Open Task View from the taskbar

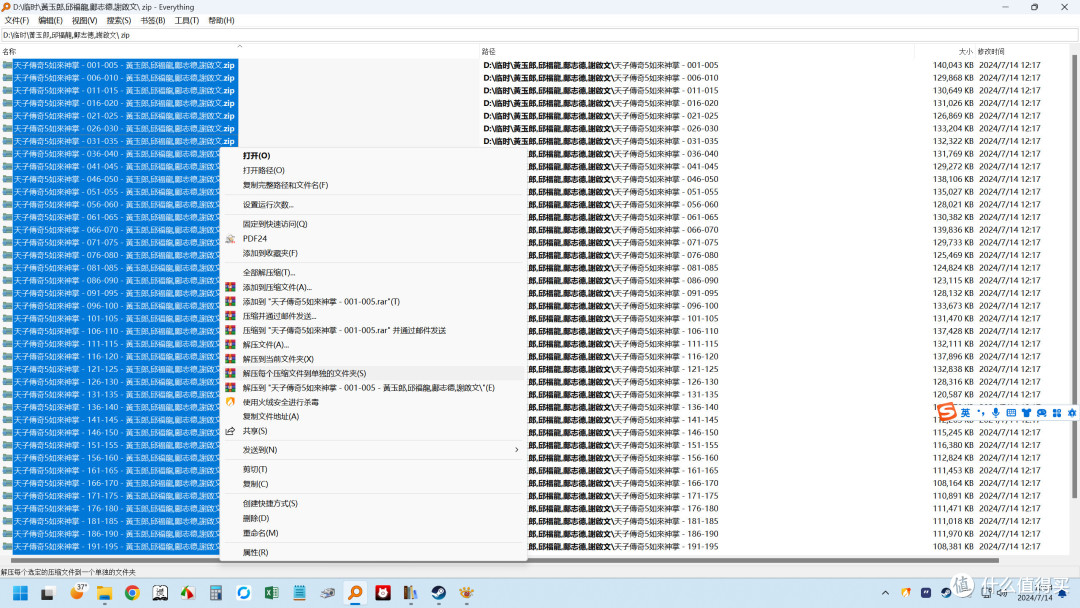tap(48, 593)
